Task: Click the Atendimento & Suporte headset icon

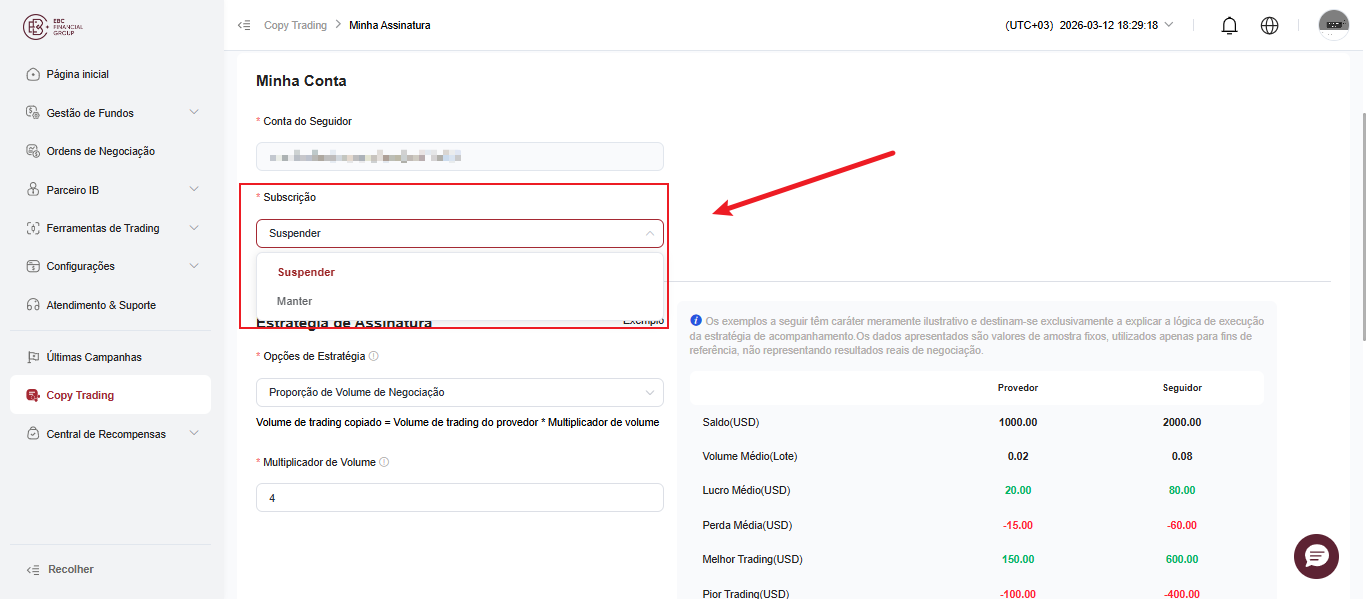Action: coord(33,305)
